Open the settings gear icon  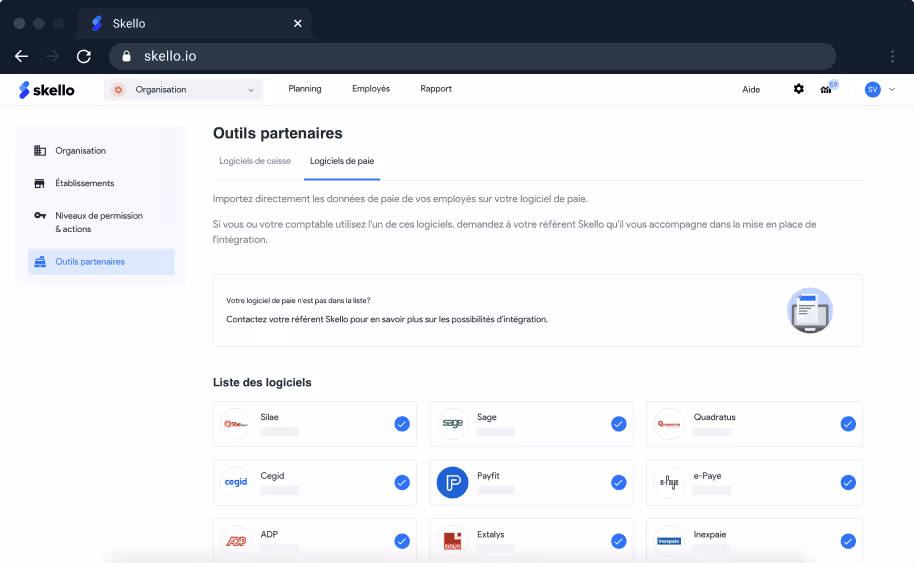click(799, 89)
